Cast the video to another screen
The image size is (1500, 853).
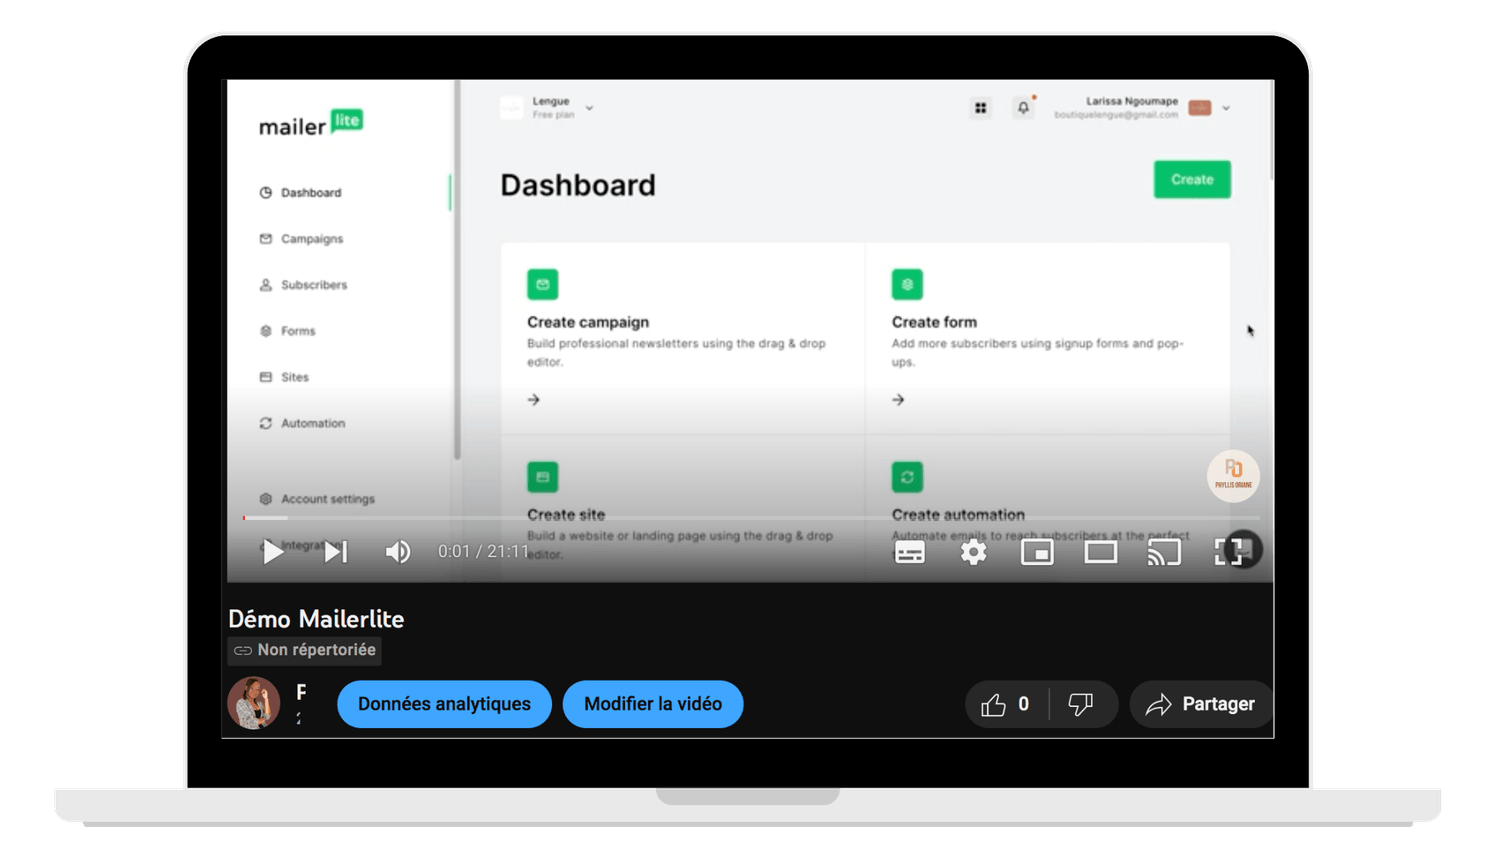(1164, 552)
